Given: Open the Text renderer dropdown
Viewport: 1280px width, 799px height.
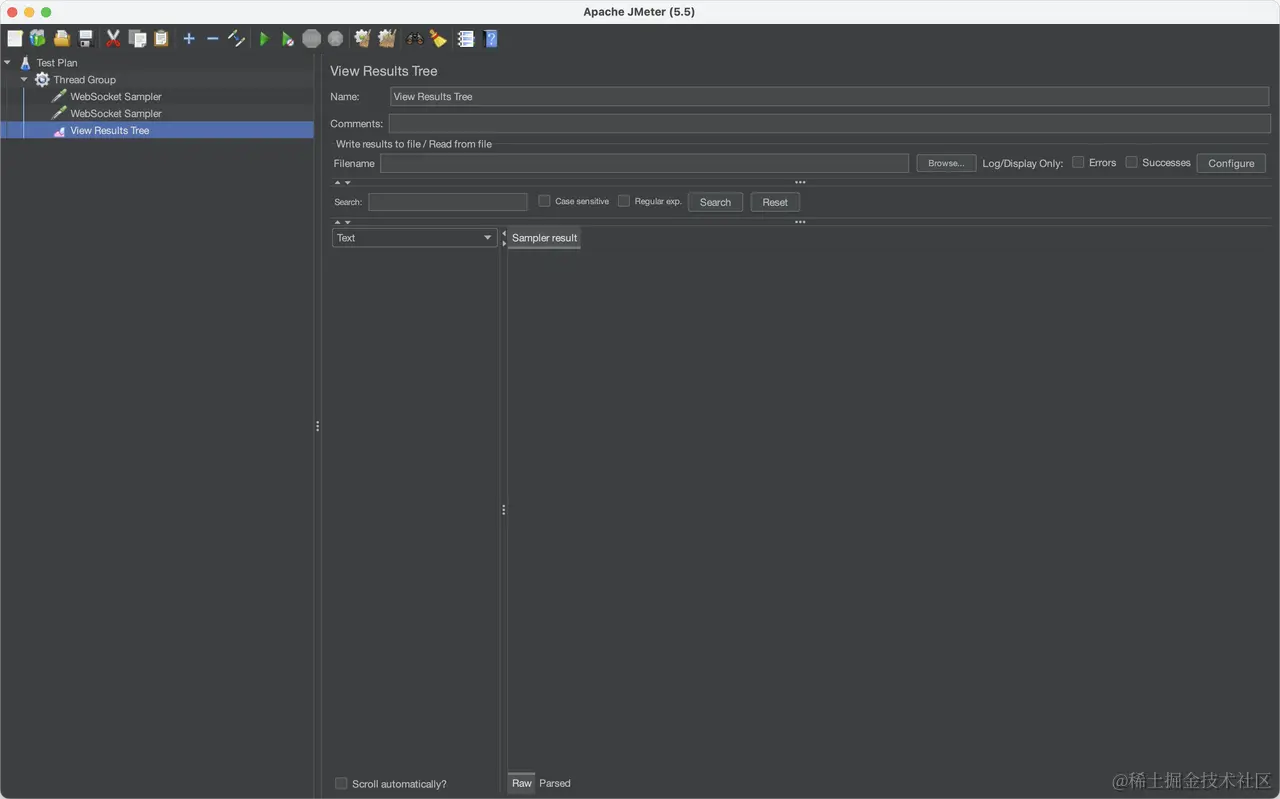Looking at the screenshot, I should point(414,238).
